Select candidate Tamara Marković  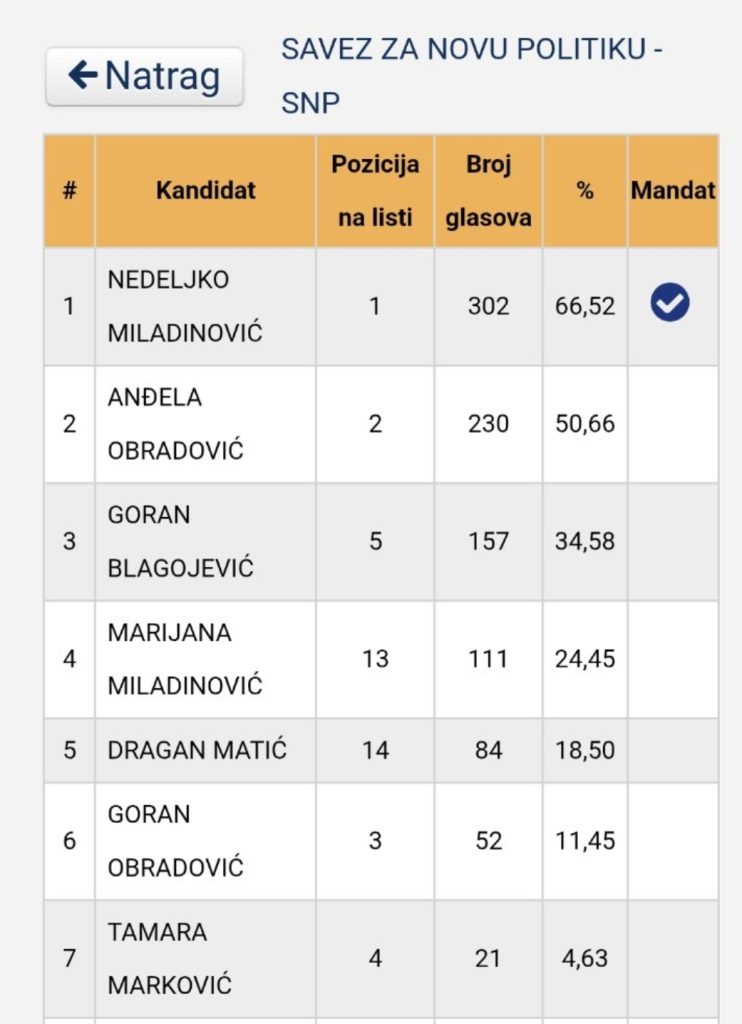170,958
